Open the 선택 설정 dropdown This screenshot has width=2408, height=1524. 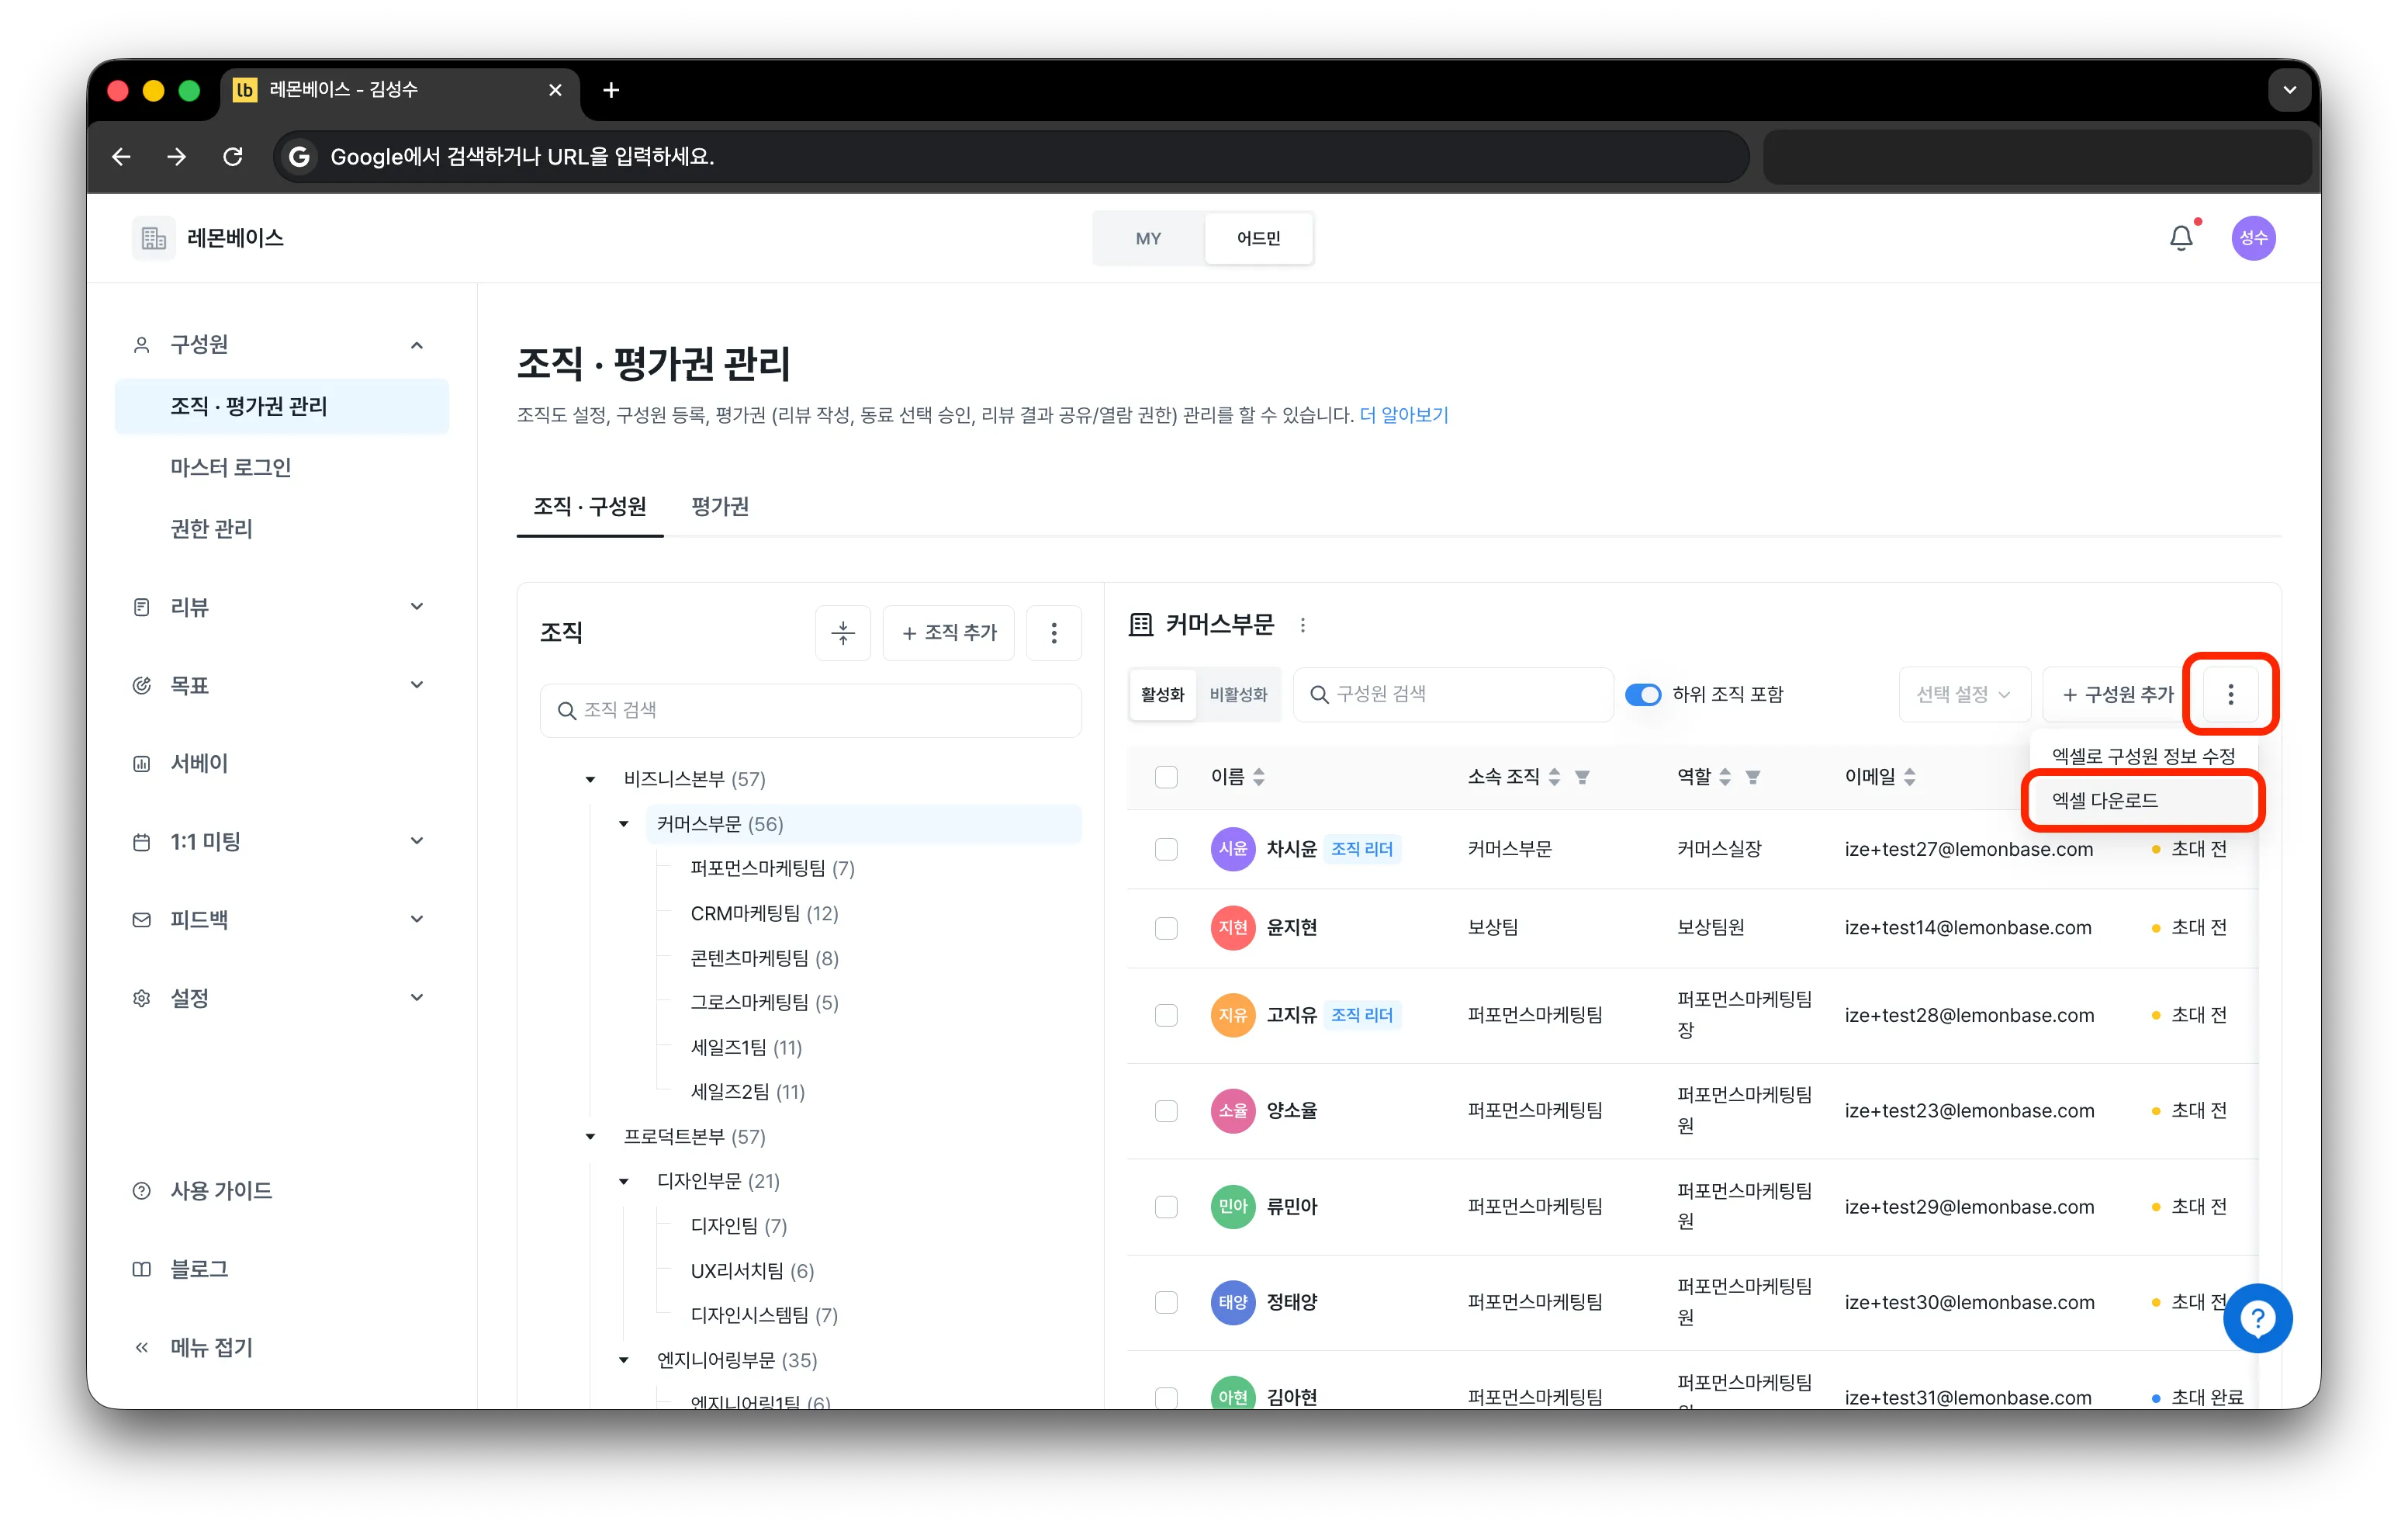pos(1964,694)
